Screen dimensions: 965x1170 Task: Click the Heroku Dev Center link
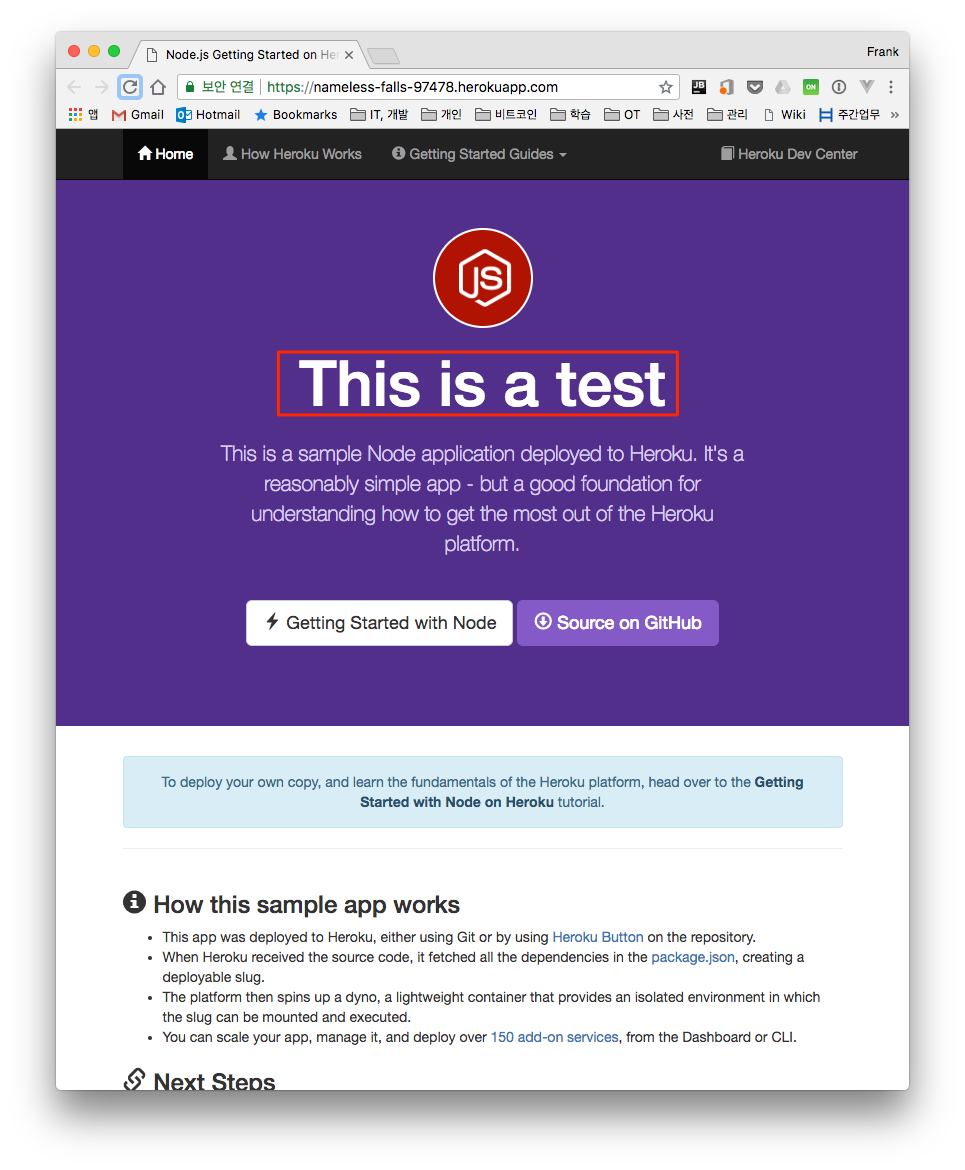[788, 154]
